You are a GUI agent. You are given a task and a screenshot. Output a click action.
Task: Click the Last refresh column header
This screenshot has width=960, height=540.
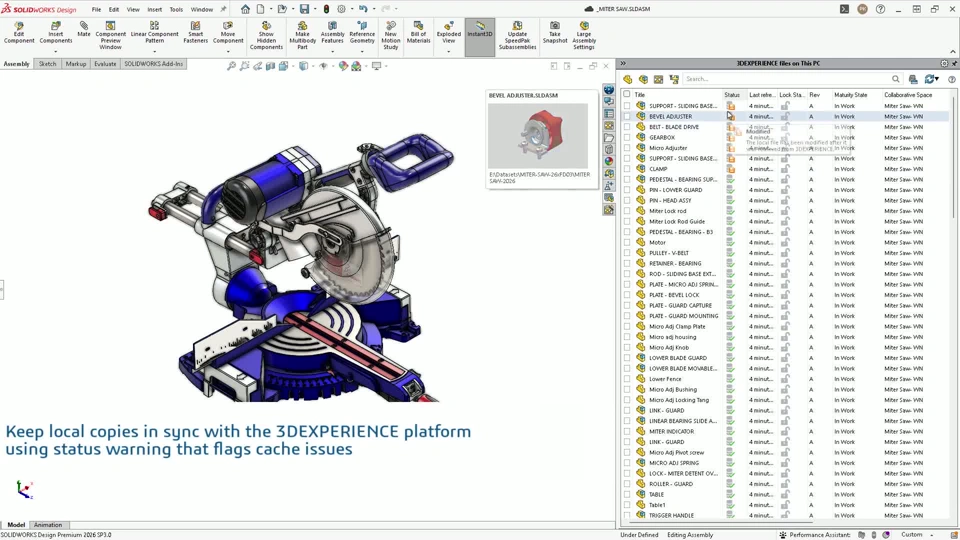pyautogui.click(x=762, y=95)
